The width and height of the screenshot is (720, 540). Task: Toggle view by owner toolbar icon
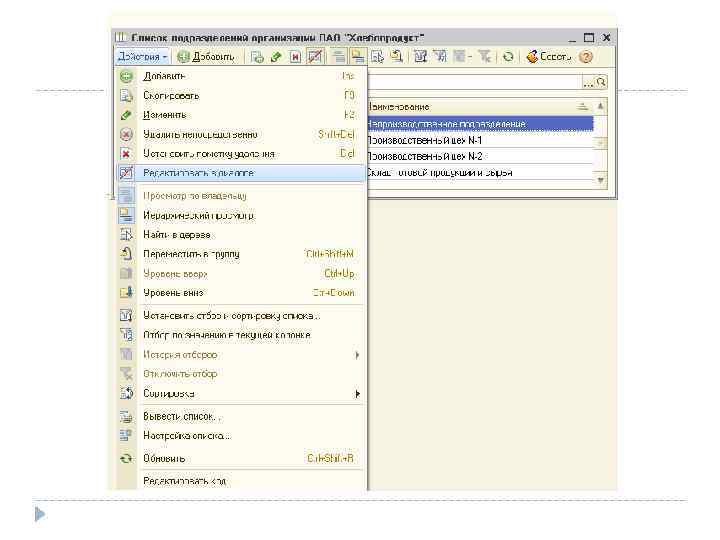pyautogui.click(x=339, y=57)
